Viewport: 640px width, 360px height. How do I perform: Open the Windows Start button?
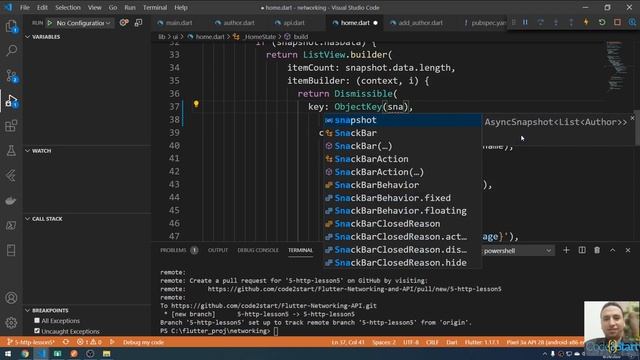[x=8, y=354]
